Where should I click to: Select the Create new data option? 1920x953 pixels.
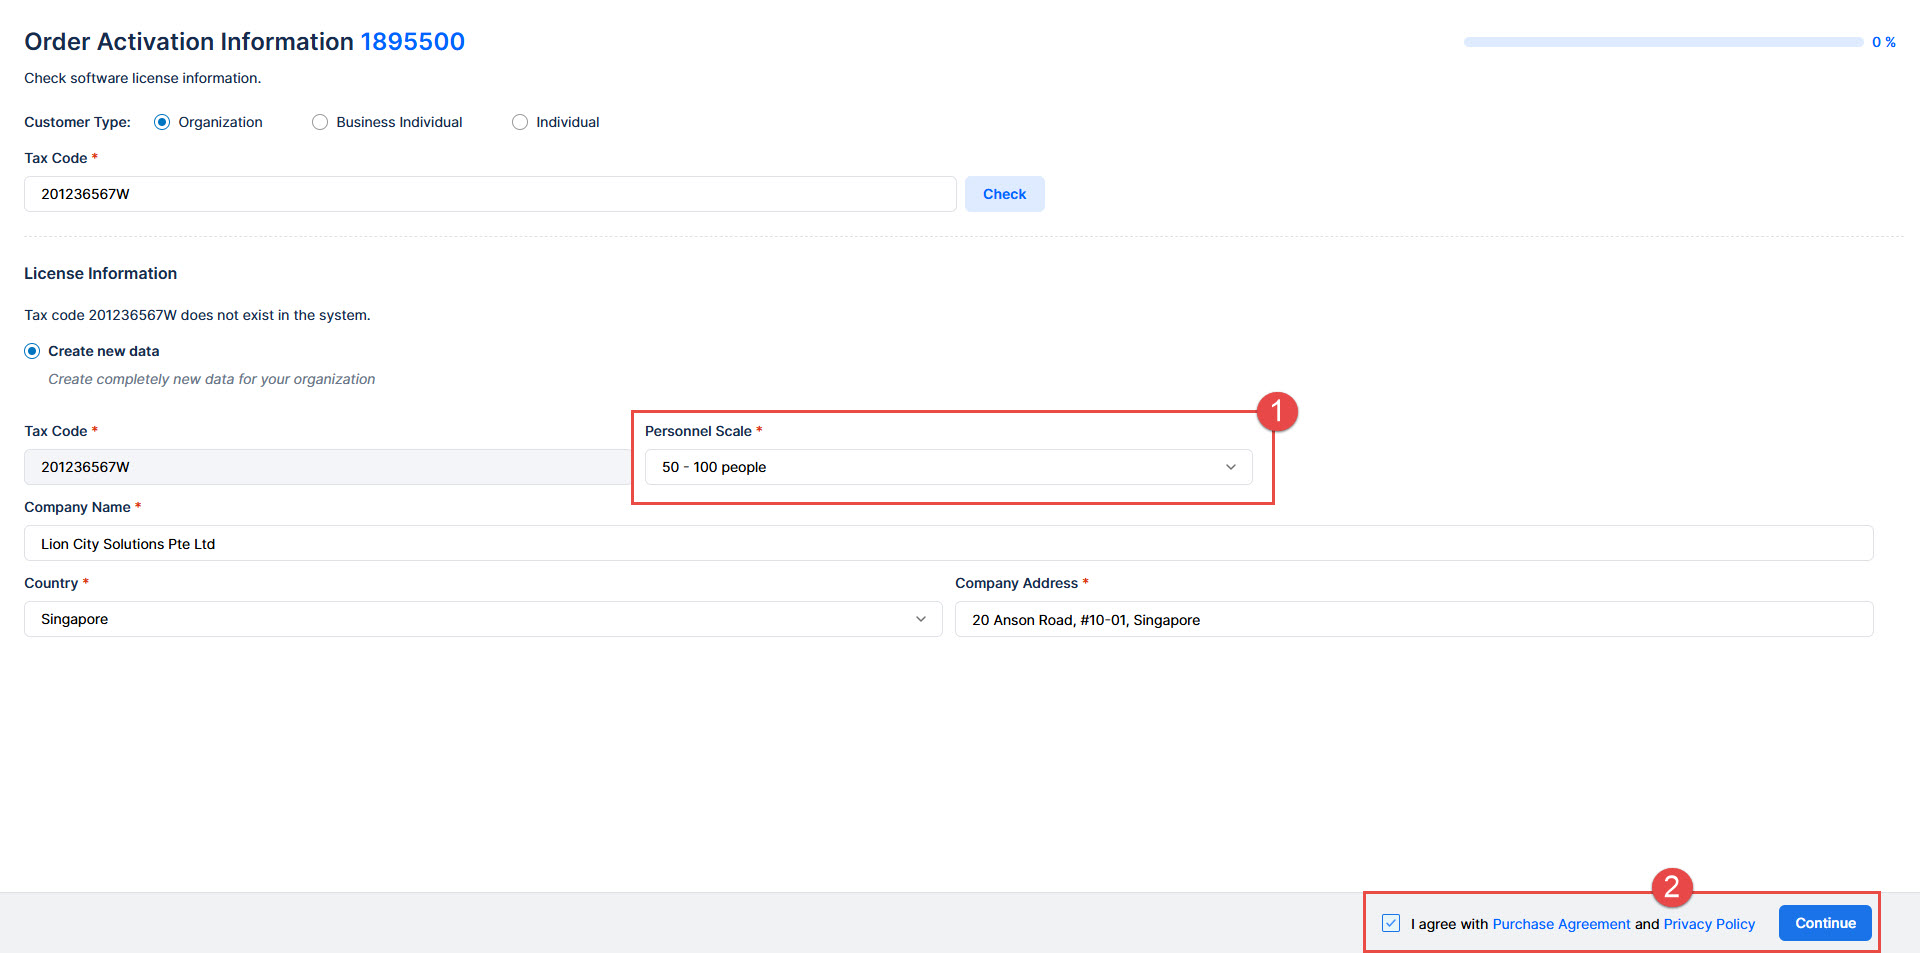click(x=33, y=351)
